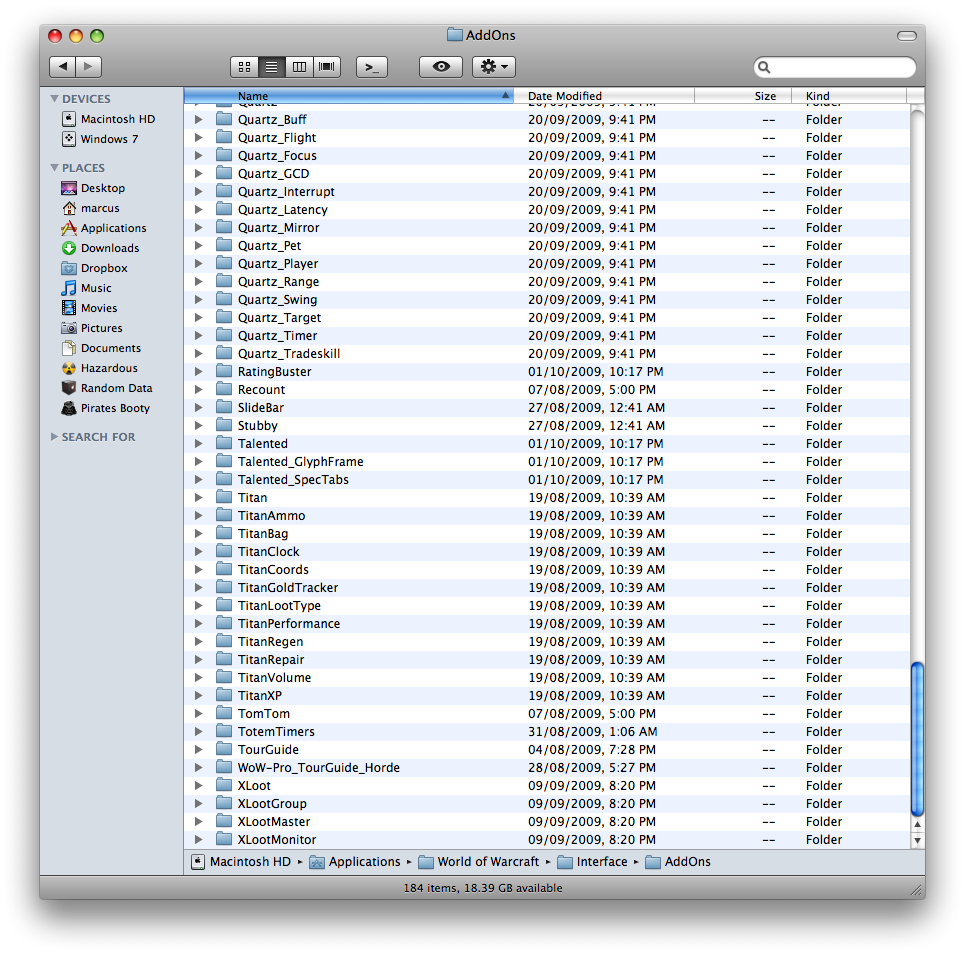Expand the Recount folder triangle
The image size is (965, 954).
coord(198,390)
